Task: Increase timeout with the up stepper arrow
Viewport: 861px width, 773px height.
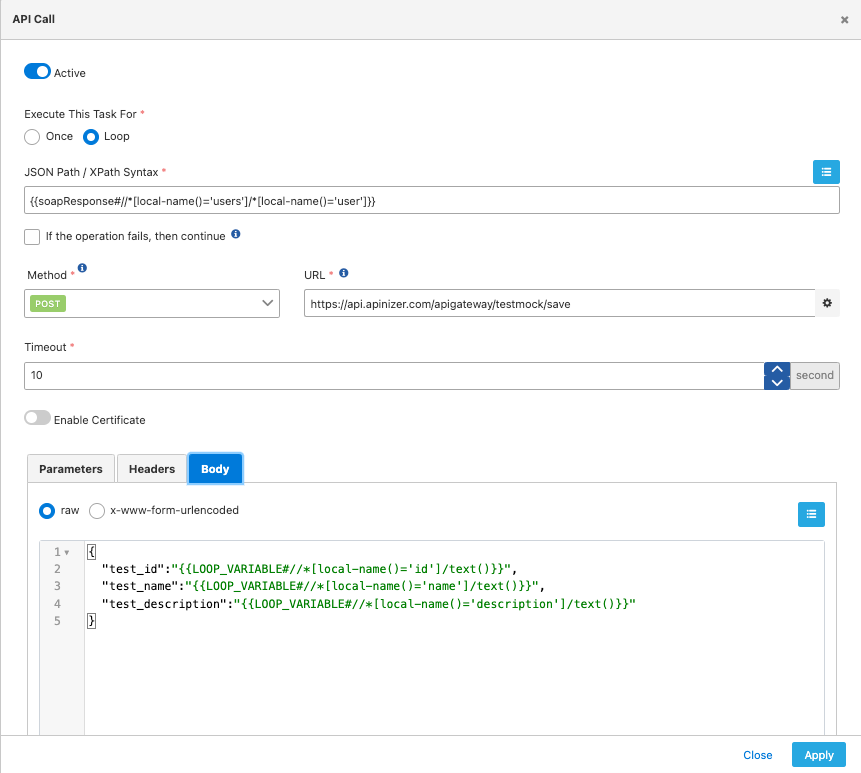Action: (776, 369)
